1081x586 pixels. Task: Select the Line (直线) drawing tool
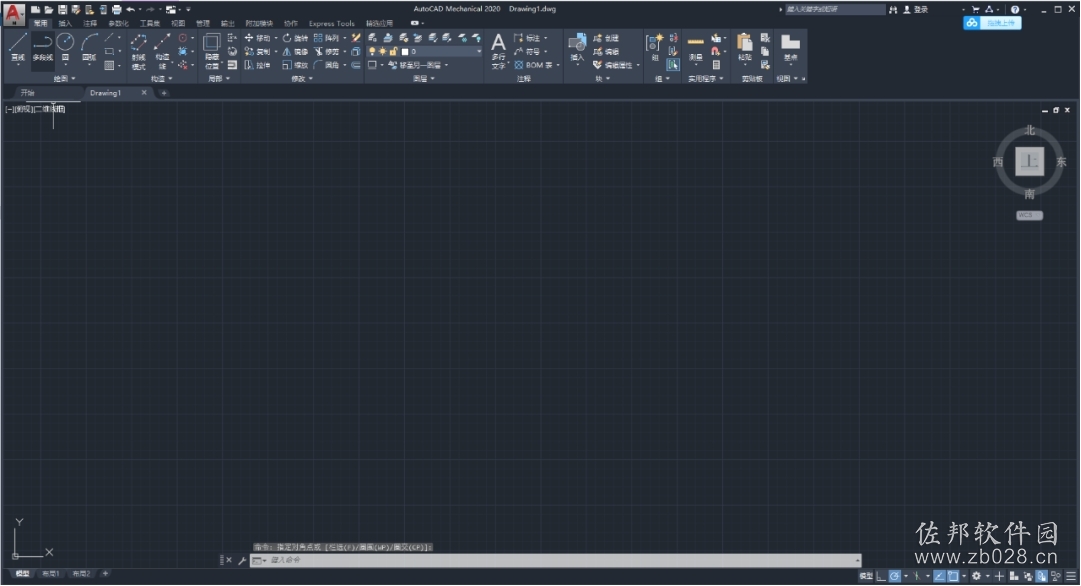[18, 48]
